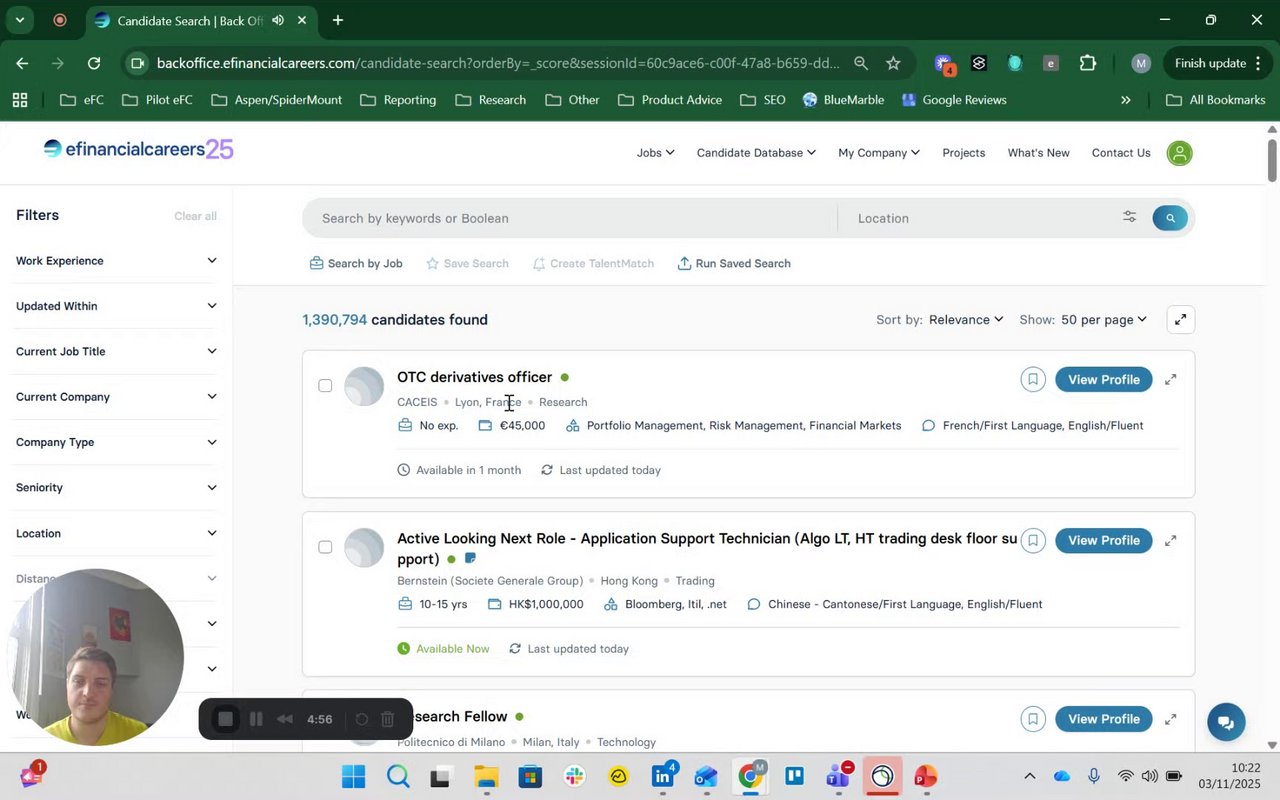Toggle full-screen results view icon
Screen dimensions: 1280x800
click(x=1180, y=320)
